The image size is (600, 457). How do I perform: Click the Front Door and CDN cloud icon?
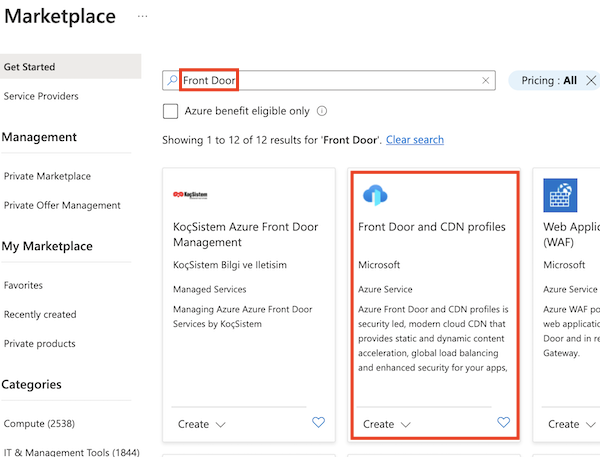tap(375, 195)
